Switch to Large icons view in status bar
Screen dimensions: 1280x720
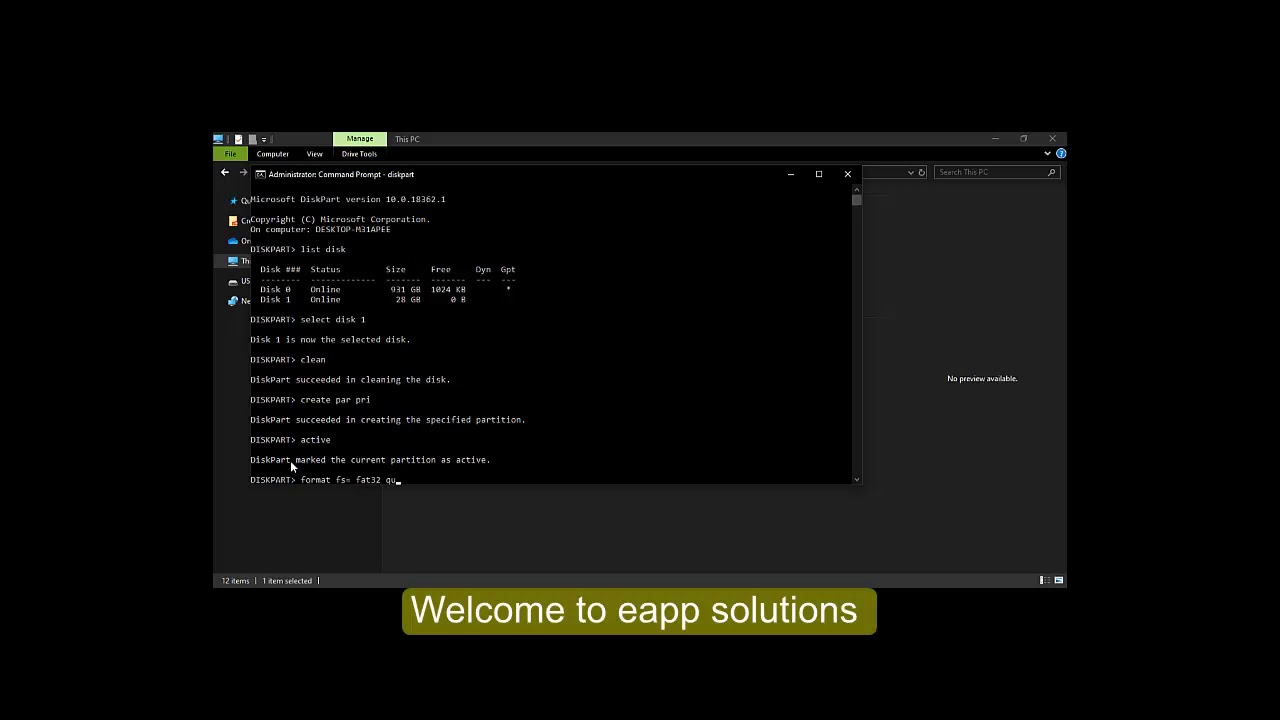coord(1058,580)
